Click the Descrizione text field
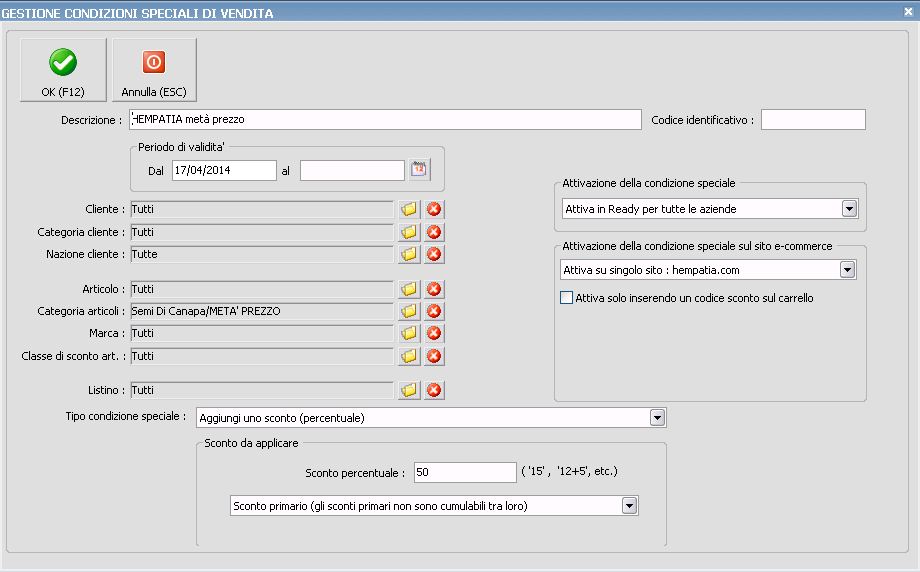The image size is (920, 572). click(x=385, y=120)
